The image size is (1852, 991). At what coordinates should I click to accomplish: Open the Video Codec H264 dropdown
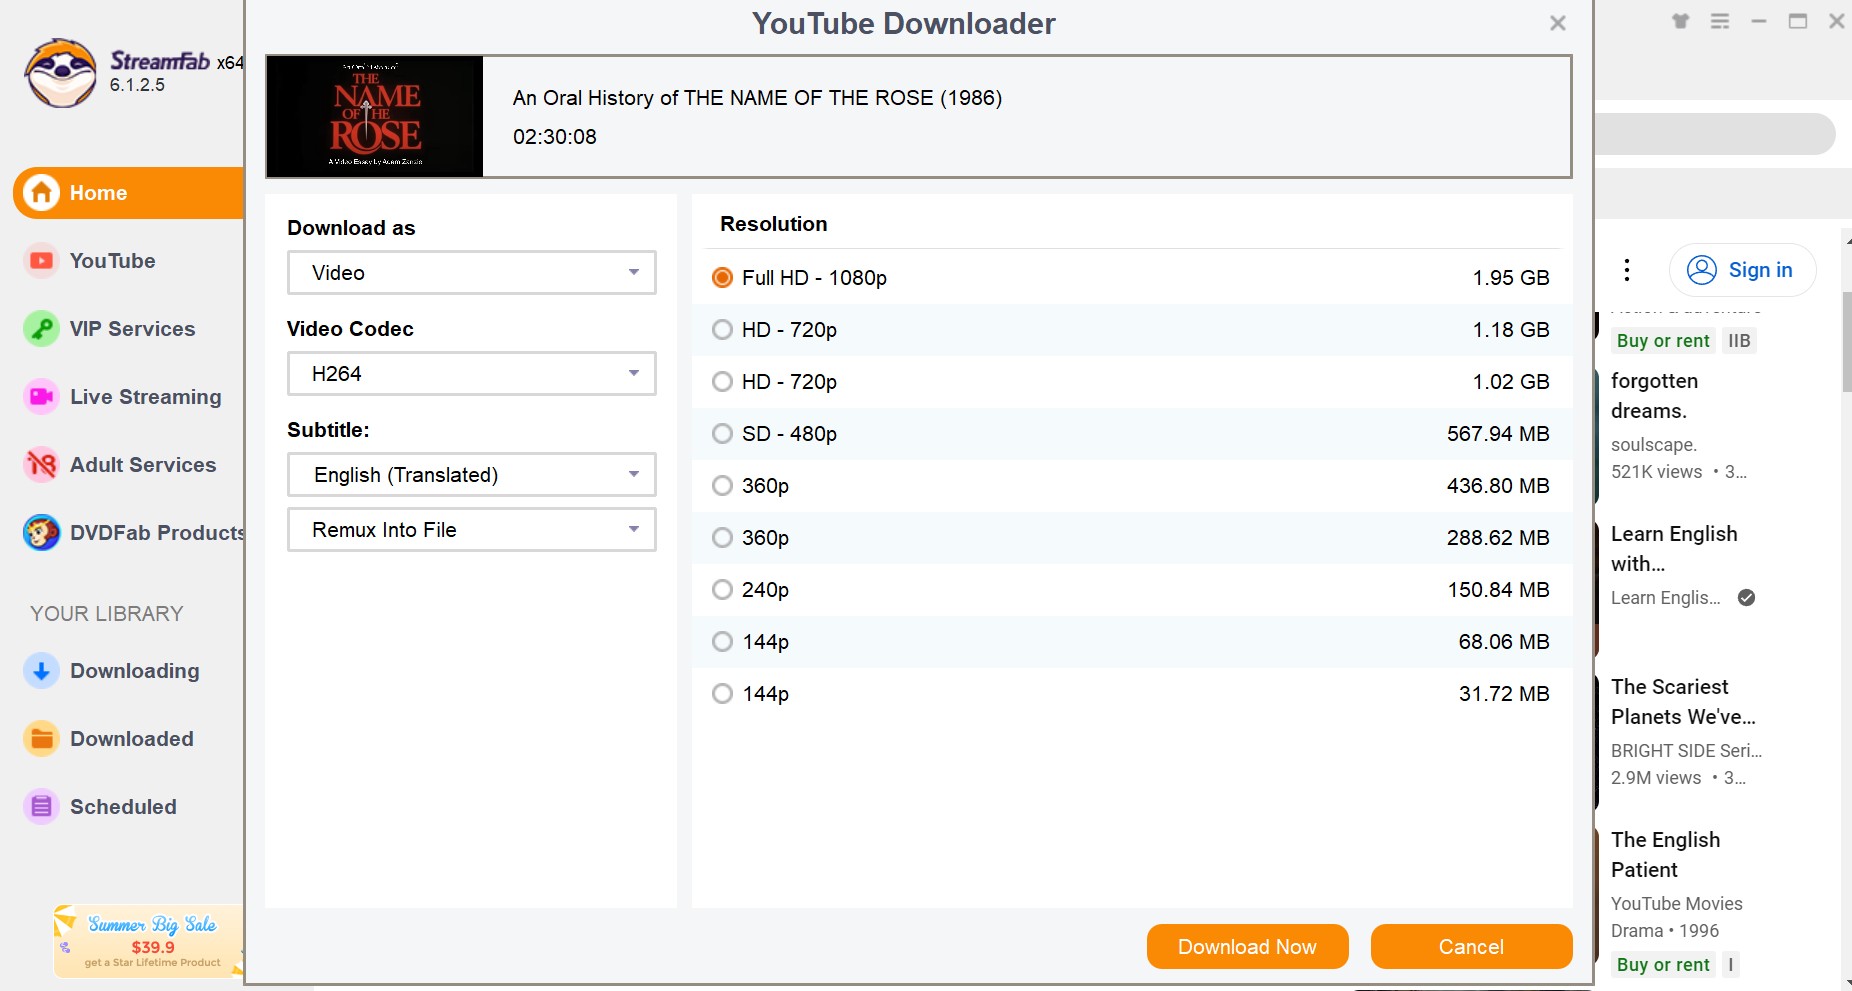click(472, 374)
